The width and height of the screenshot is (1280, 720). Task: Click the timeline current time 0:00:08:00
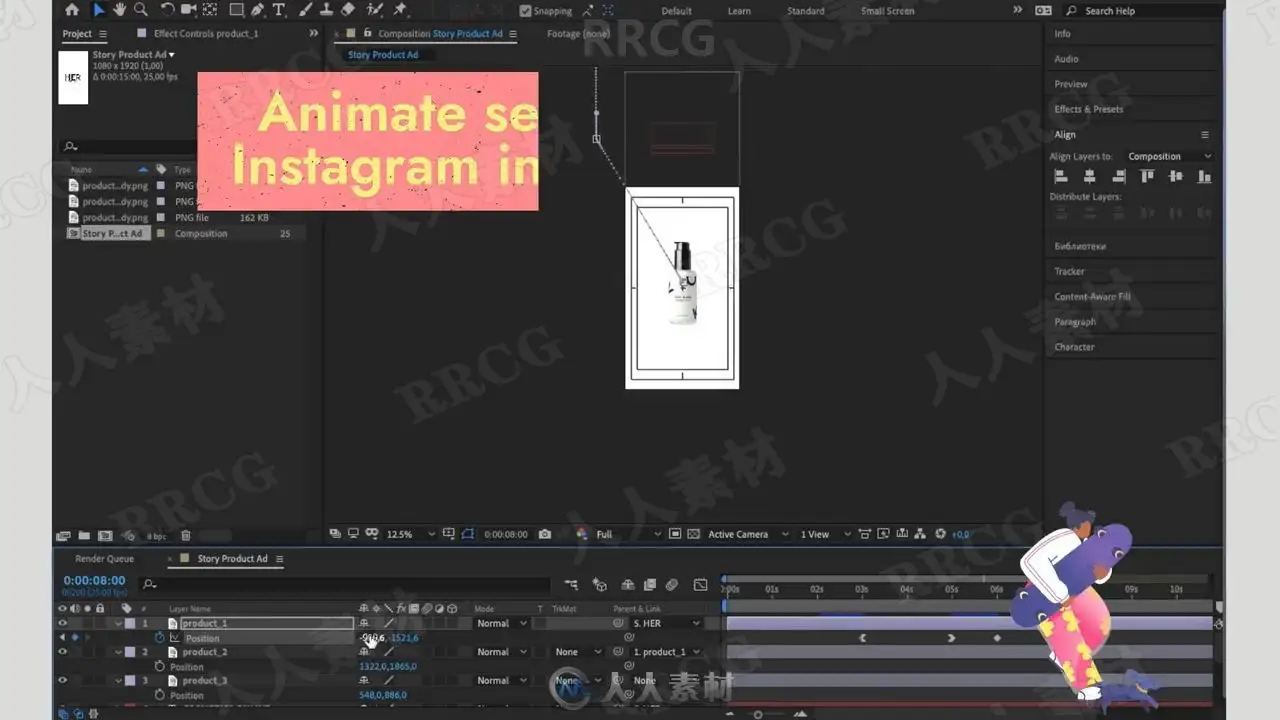[x=94, y=580]
